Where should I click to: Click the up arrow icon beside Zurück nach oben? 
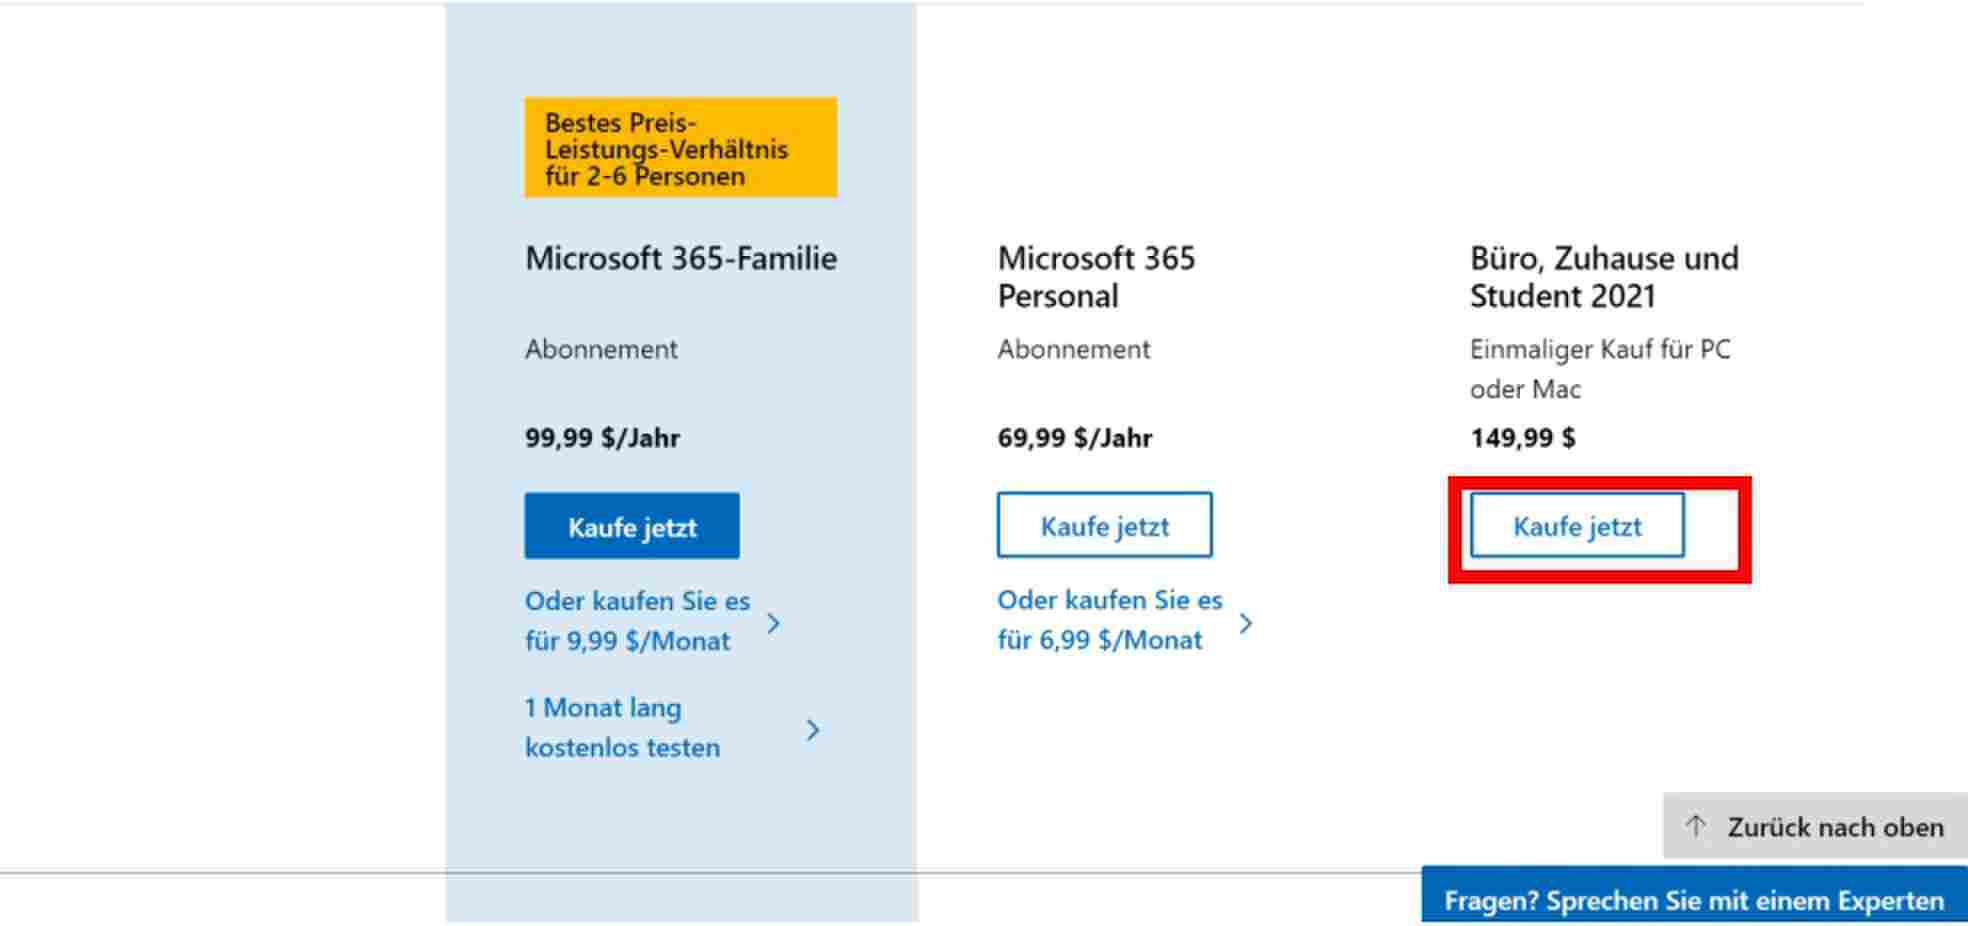pos(1695,826)
